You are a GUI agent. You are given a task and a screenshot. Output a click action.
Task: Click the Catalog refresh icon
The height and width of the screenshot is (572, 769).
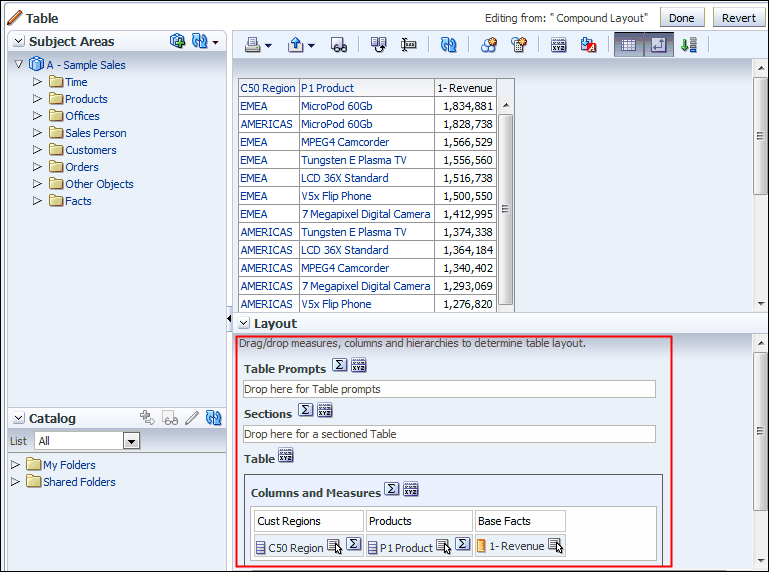pos(213,417)
